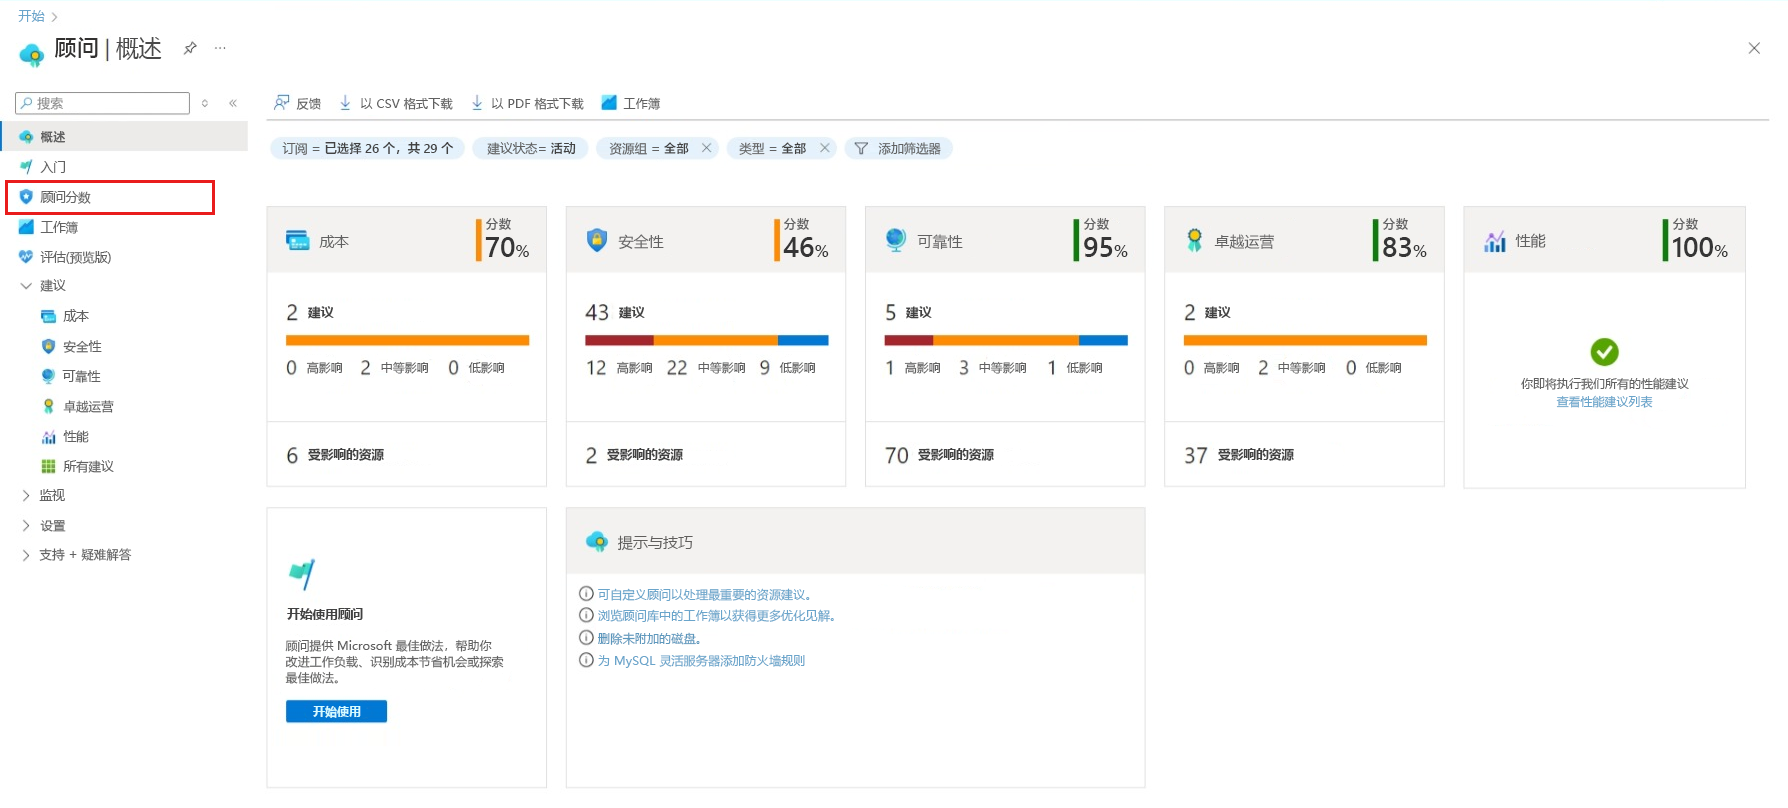Click the 开始 breadcrumb link
The width and height of the screenshot is (1788, 808).
[31, 16]
